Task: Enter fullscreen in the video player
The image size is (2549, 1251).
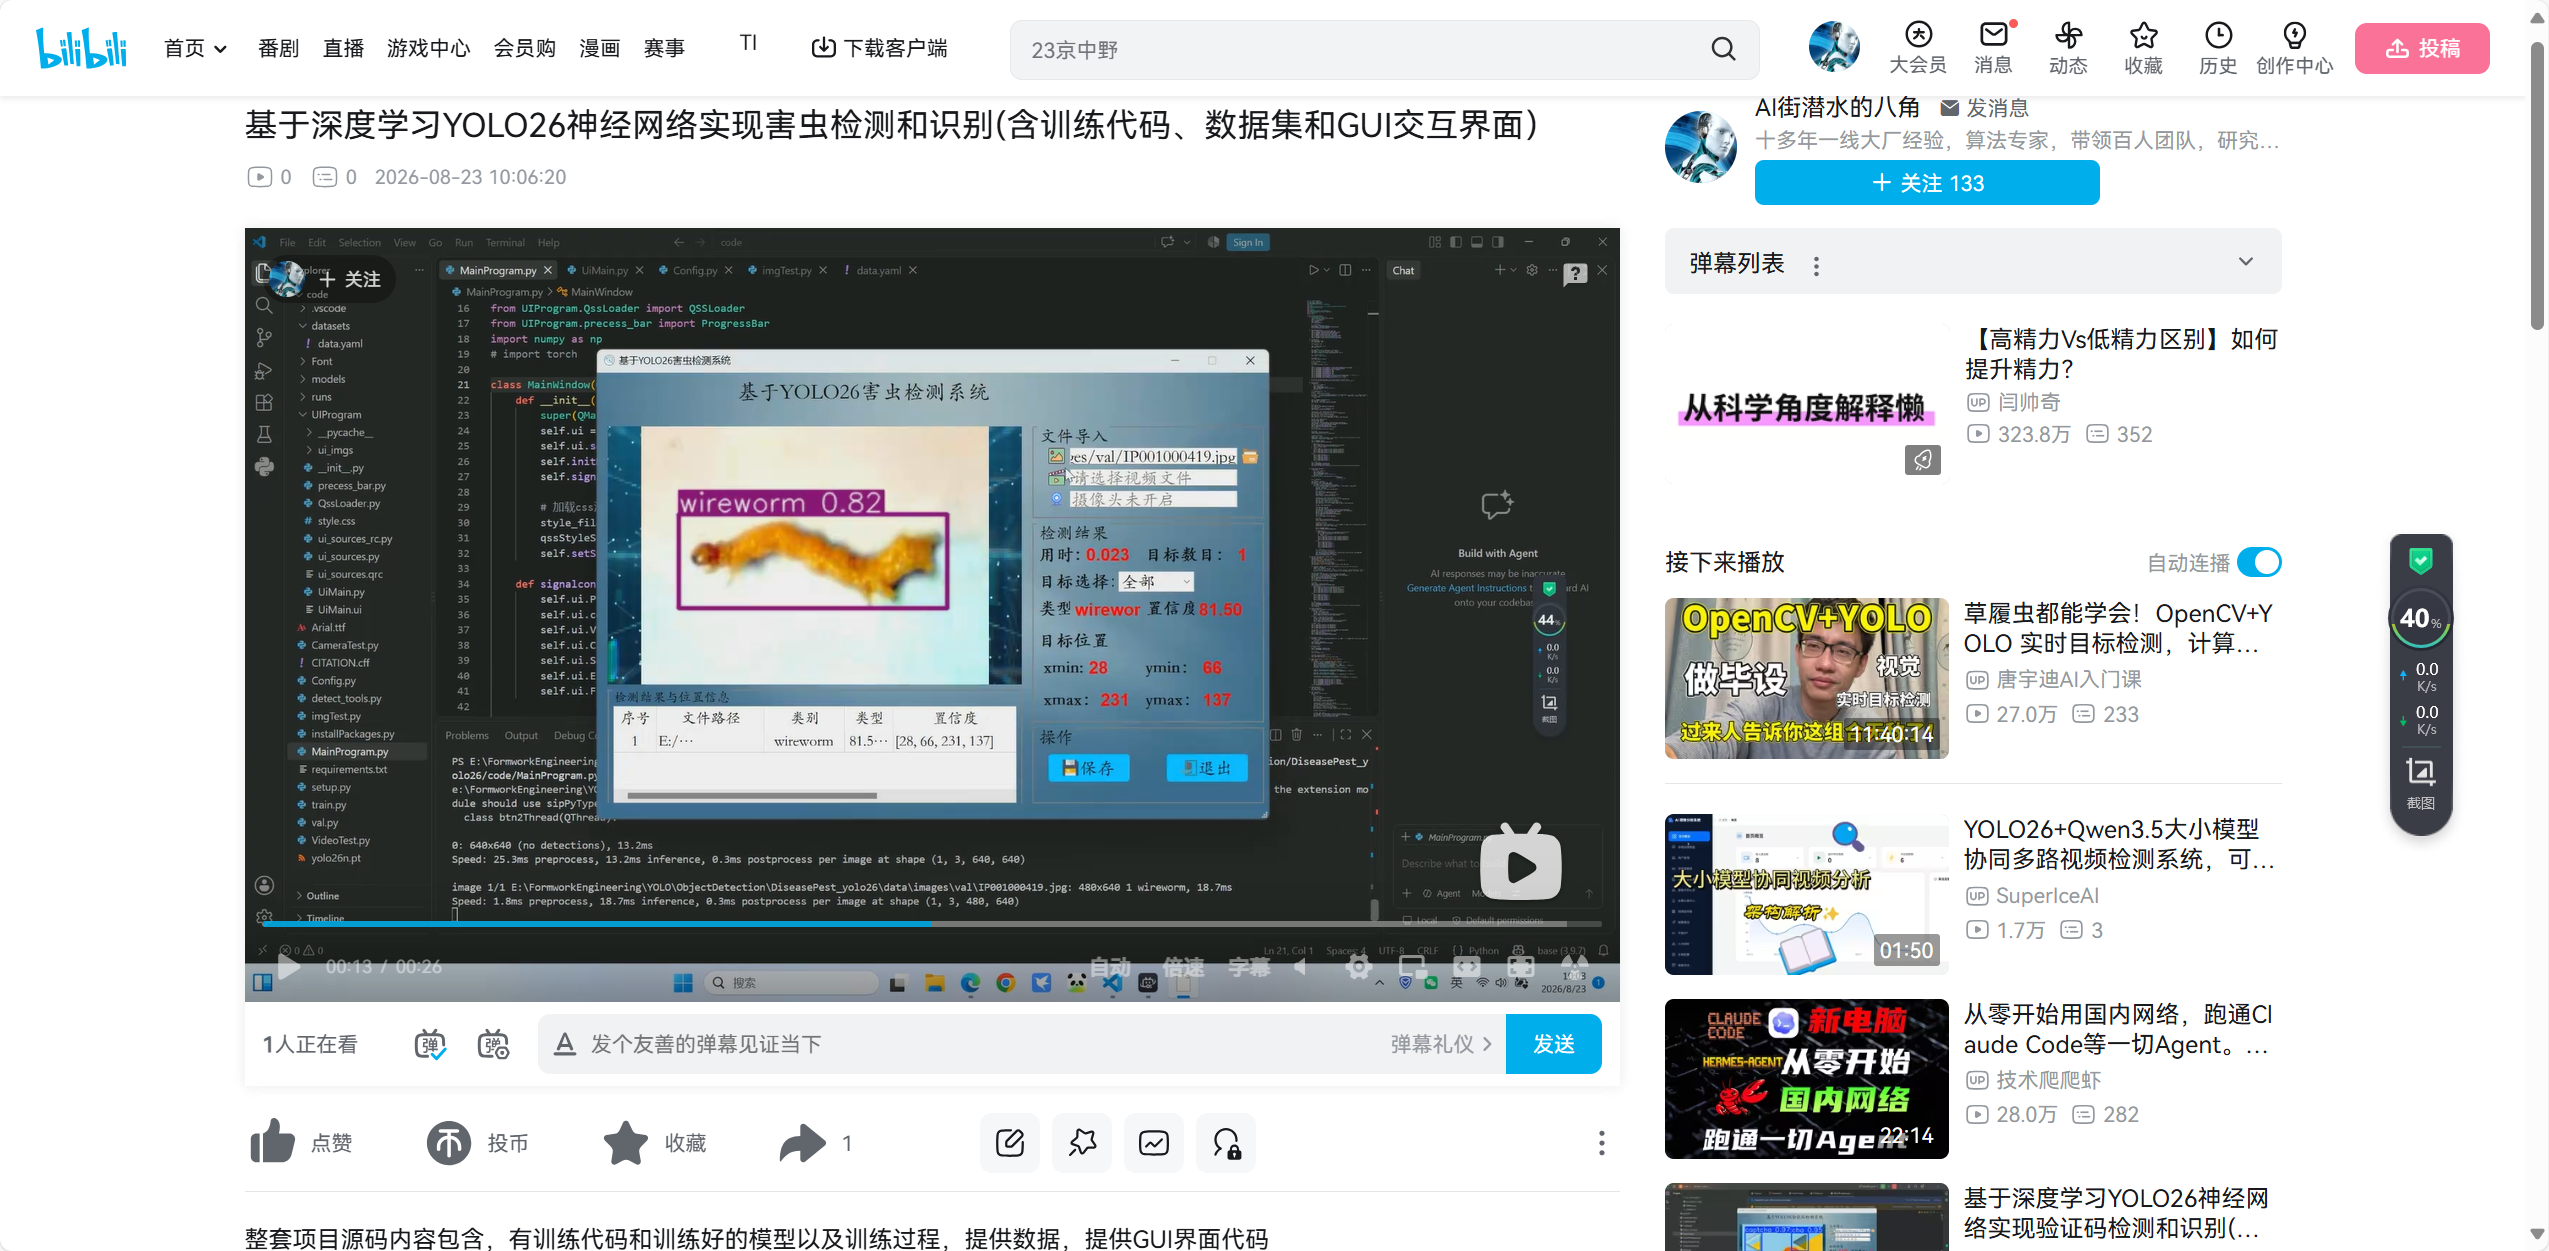Action: (x=1575, y=967)
